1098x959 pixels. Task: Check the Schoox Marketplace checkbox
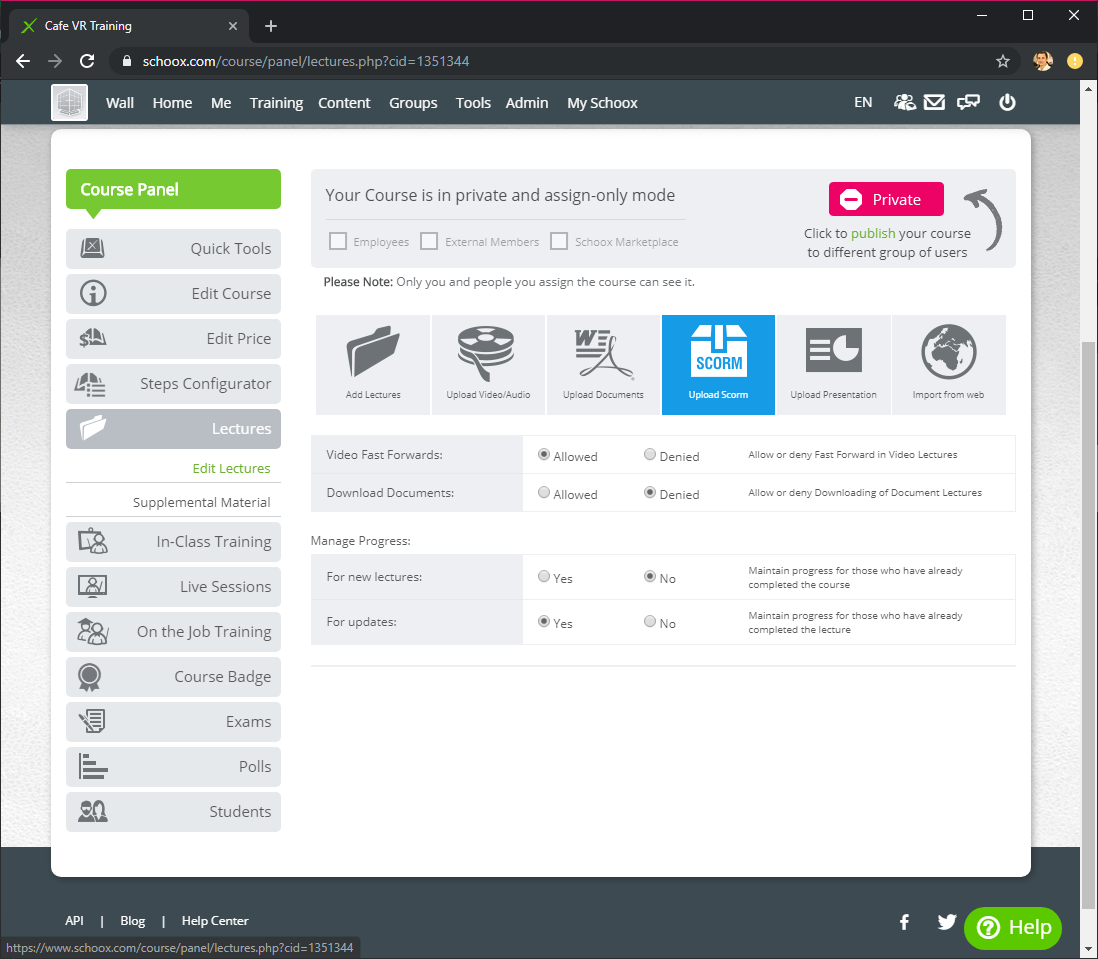[559, 242]
